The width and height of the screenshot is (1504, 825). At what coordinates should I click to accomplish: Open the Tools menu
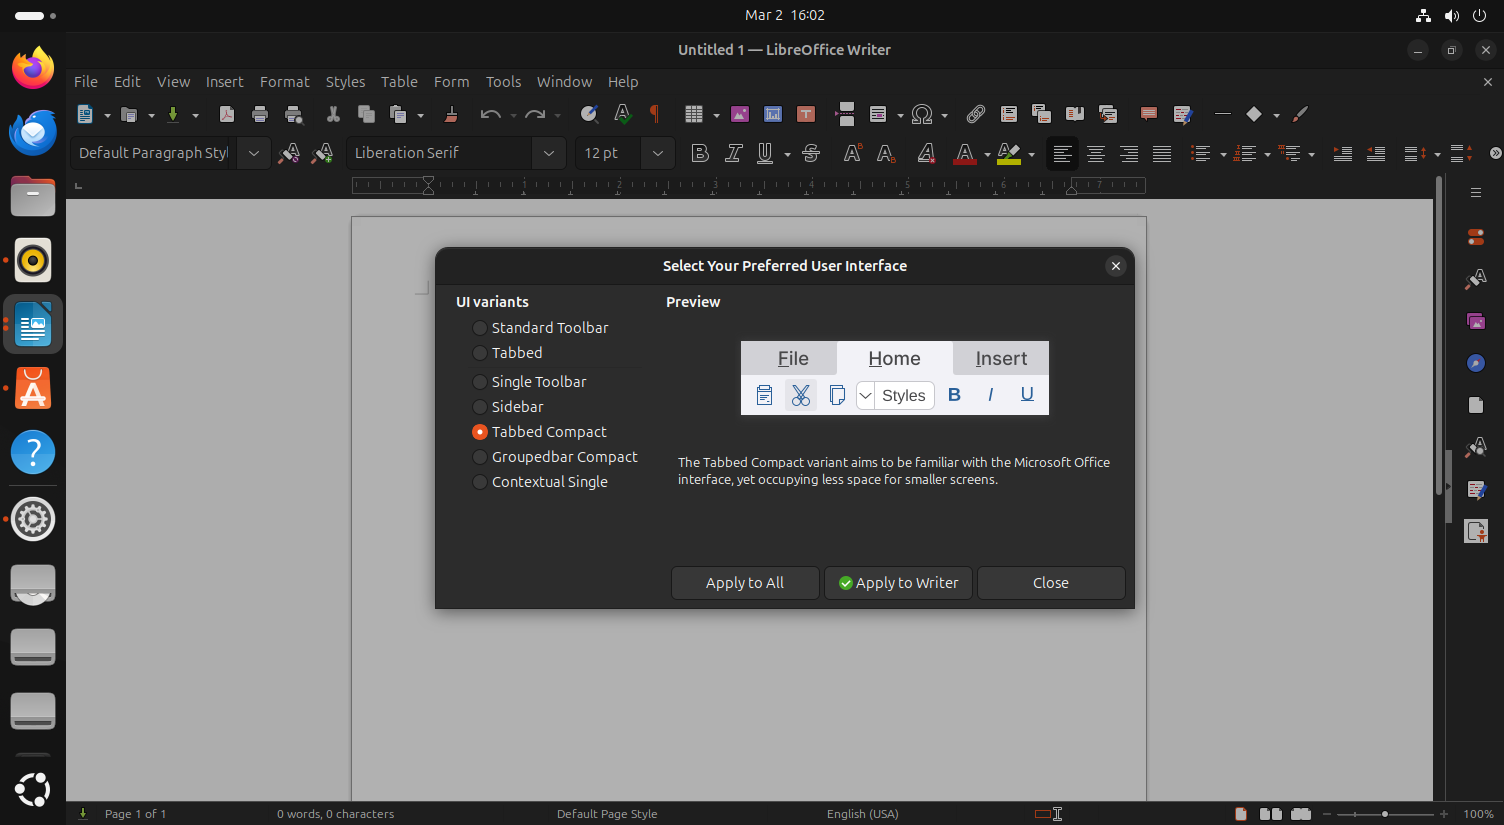tap(503, 81)
